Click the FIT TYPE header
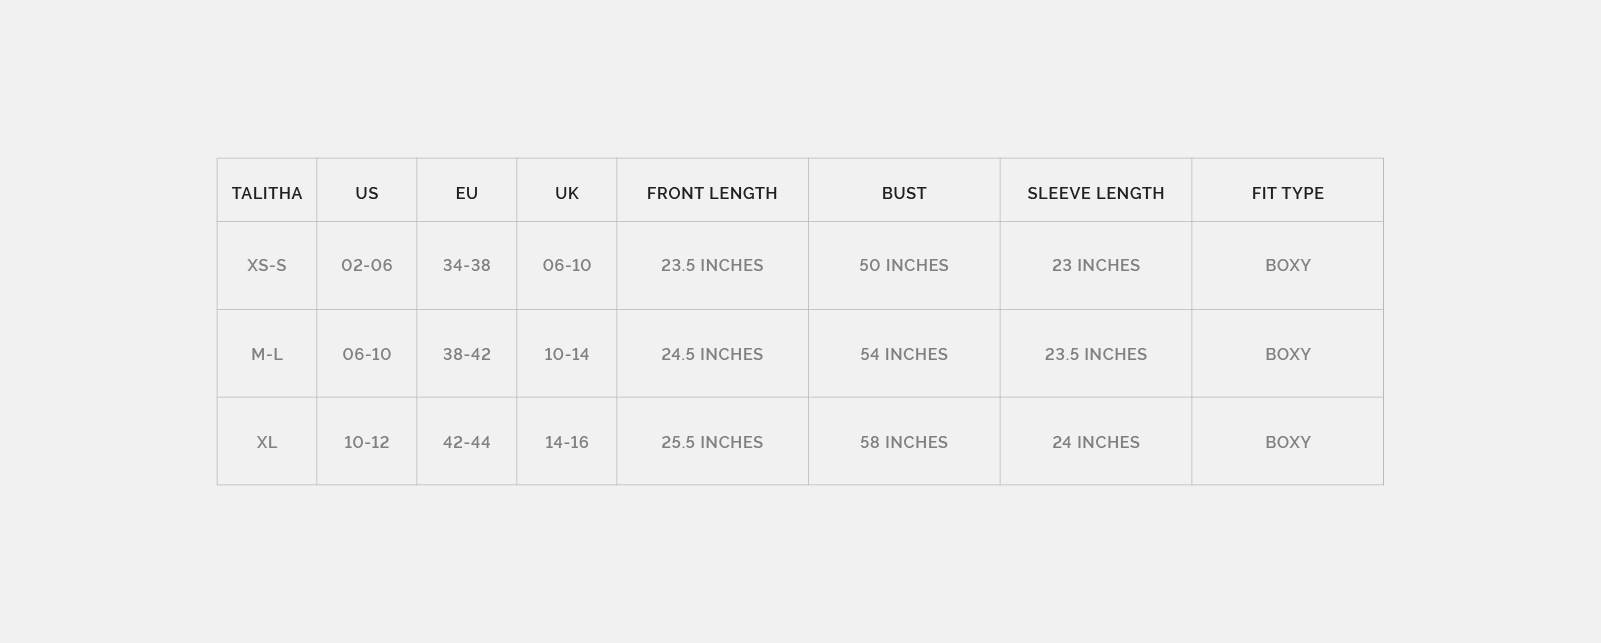 coord(1288,193)
